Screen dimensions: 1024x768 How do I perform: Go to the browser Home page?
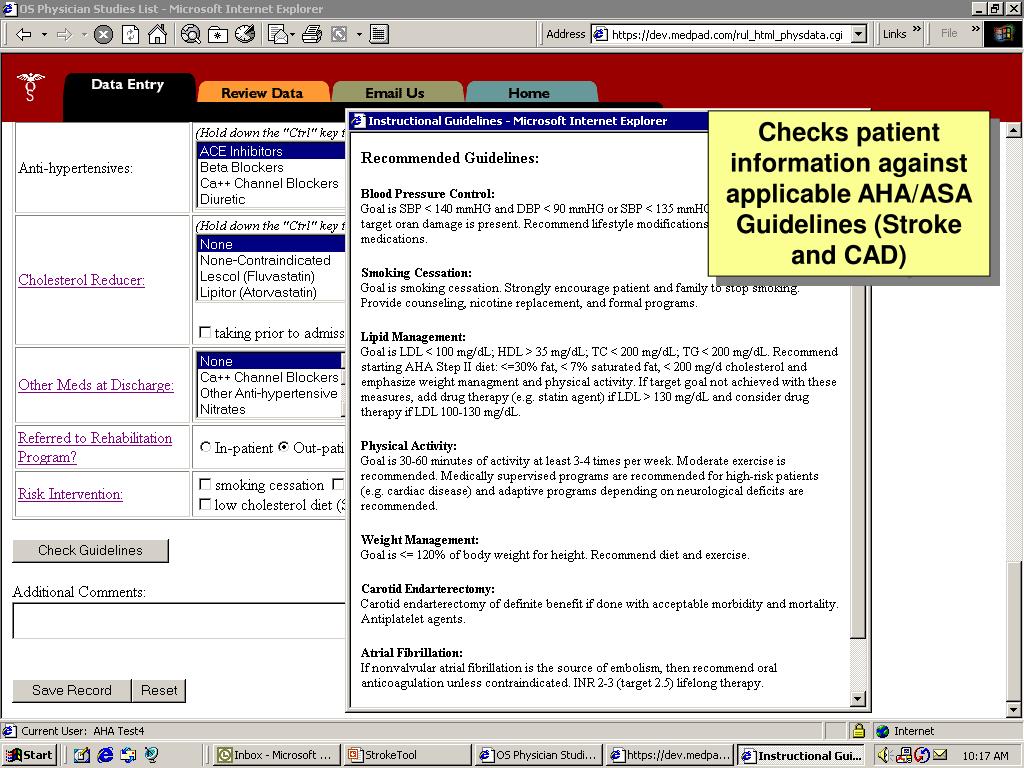tap(157, 34)
